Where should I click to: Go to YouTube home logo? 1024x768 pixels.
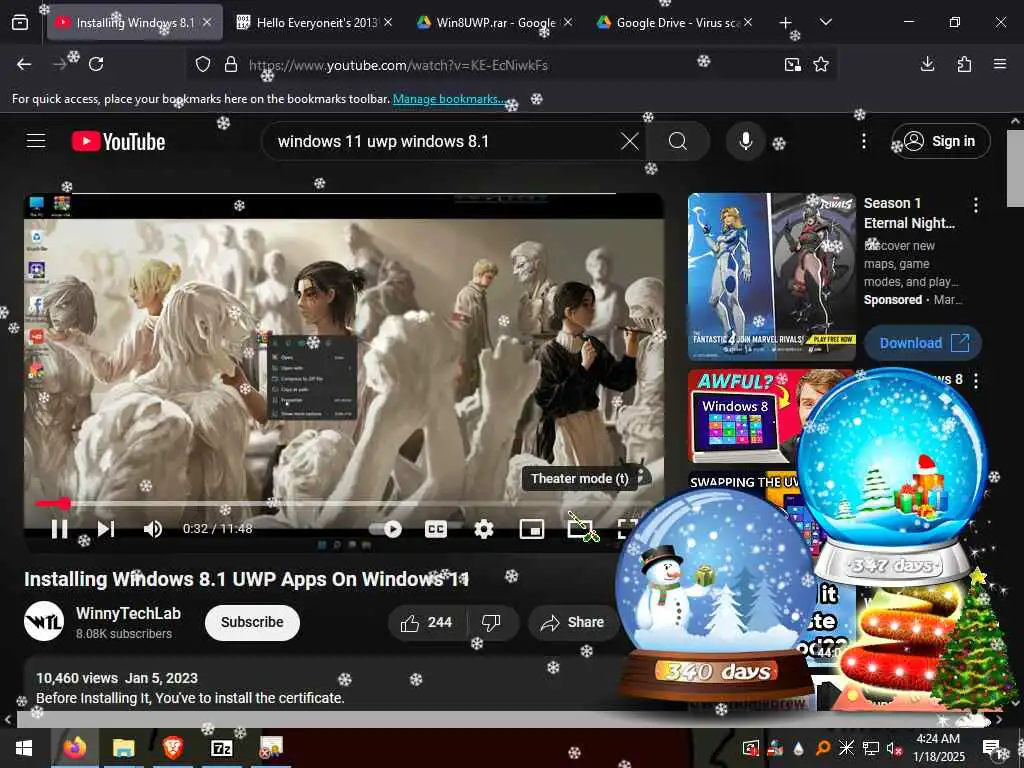[x=118, y=141]
